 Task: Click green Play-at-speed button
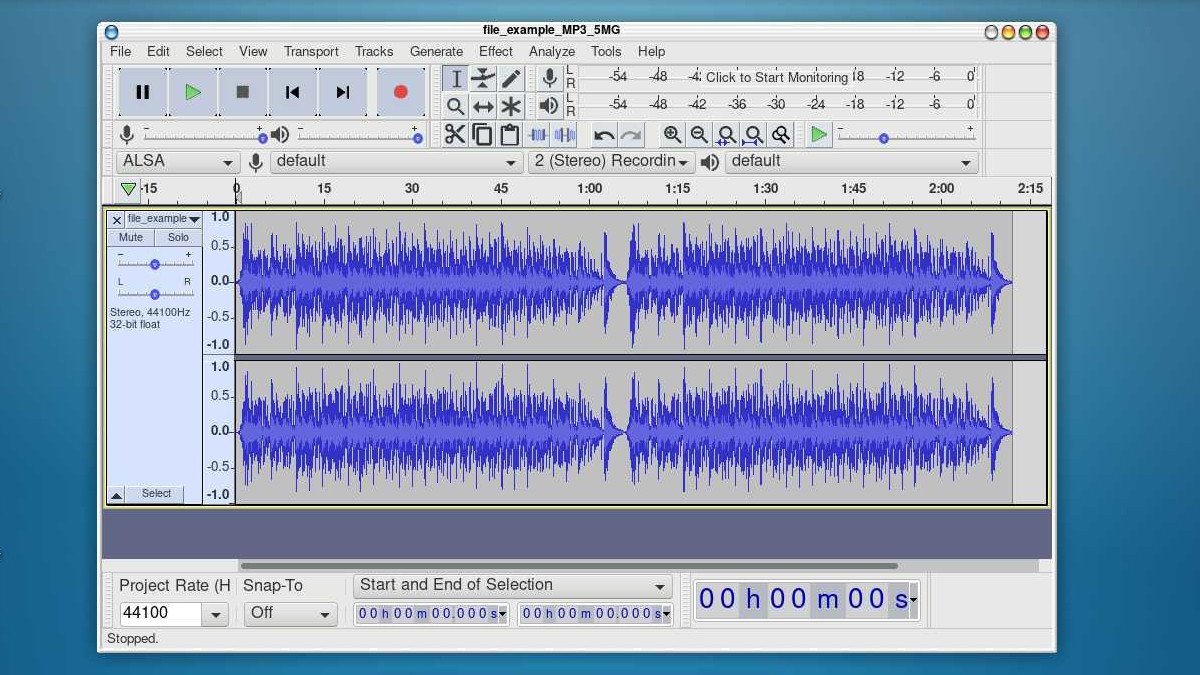click(x=819, y=134)
